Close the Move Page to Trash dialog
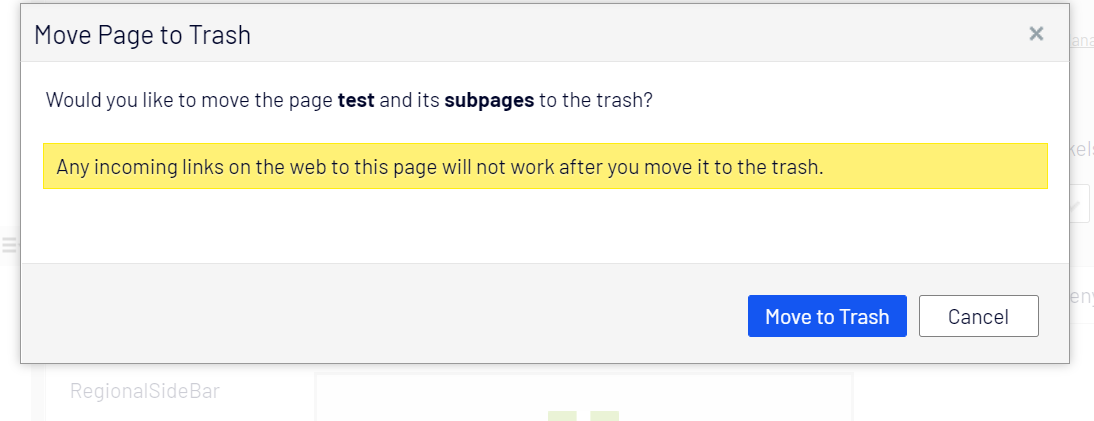 pos(1036,34)
